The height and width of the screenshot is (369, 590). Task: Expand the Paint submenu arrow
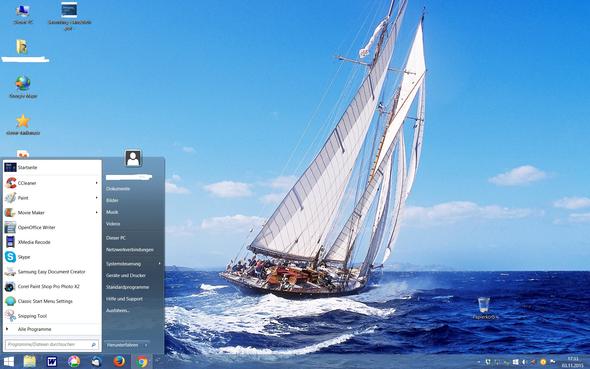[97, 198]
